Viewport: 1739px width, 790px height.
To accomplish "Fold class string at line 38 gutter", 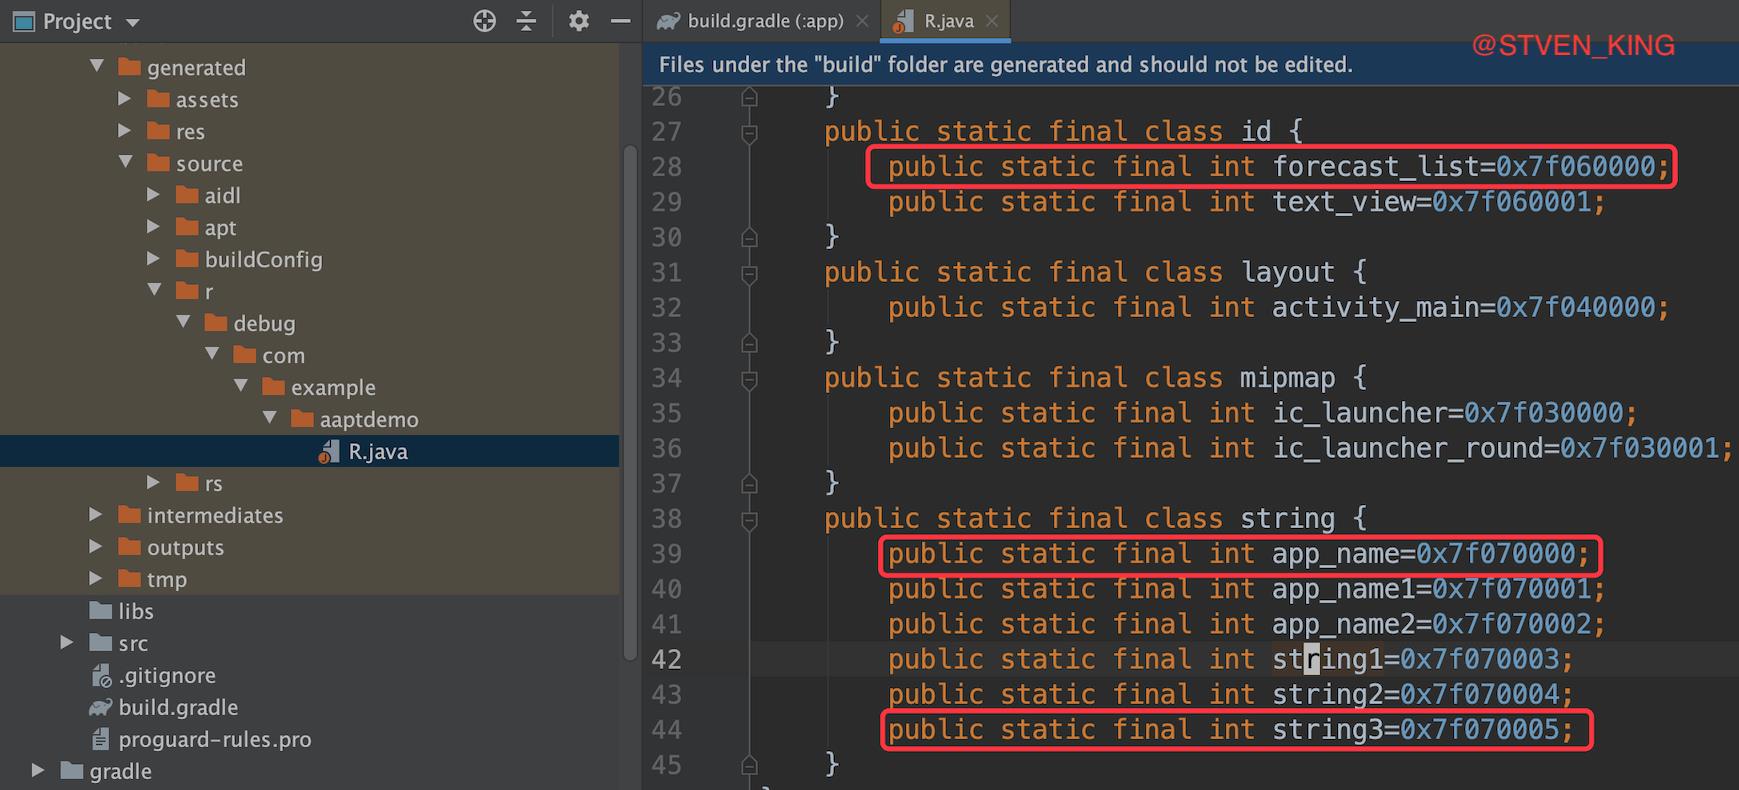I will click(x=749, y=520).
